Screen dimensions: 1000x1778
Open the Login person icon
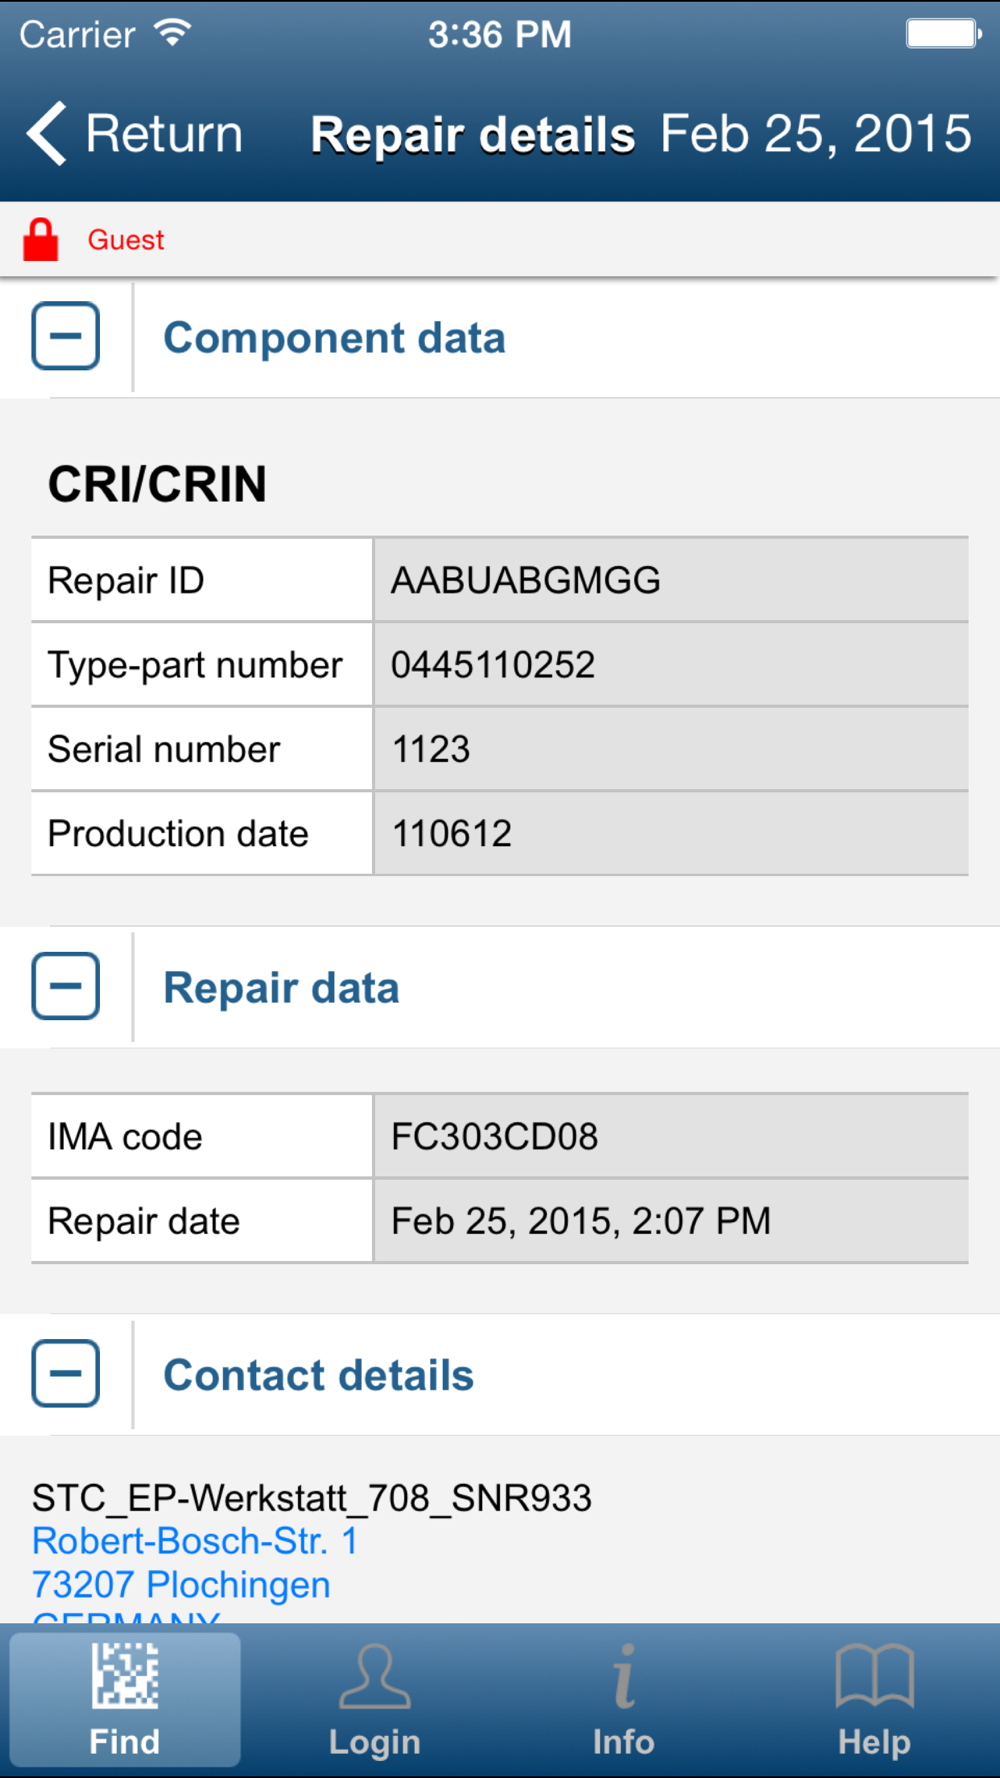coord(375,1675)
